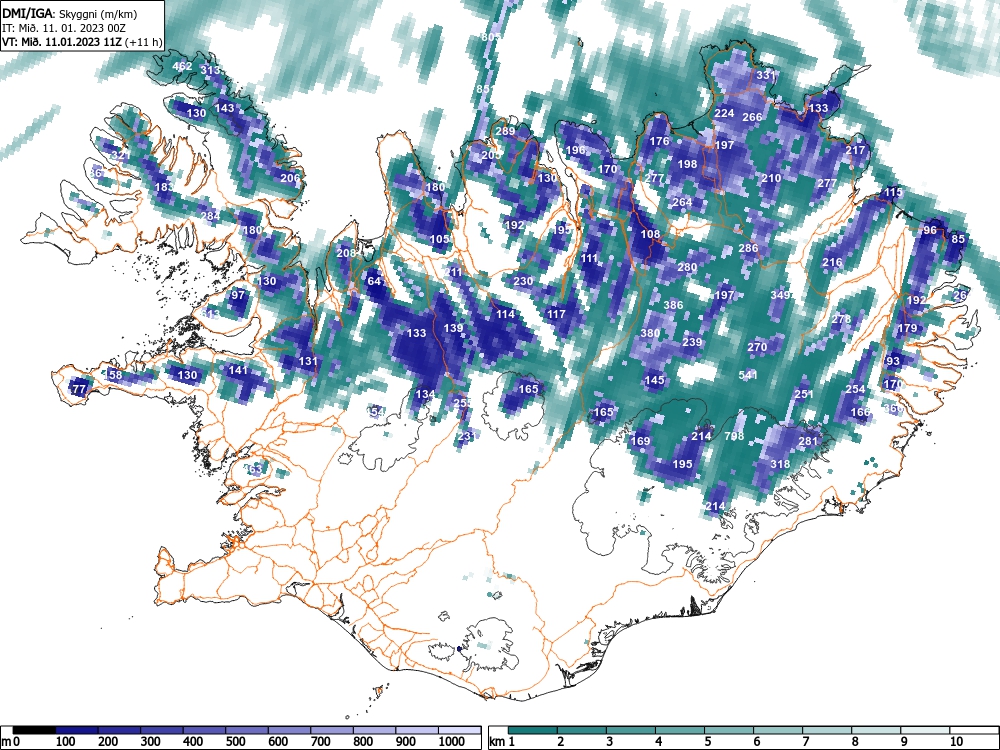Click visibility value 318 on the map
This screenshot has height=750, width=1000.
click(x=781, y=464)
